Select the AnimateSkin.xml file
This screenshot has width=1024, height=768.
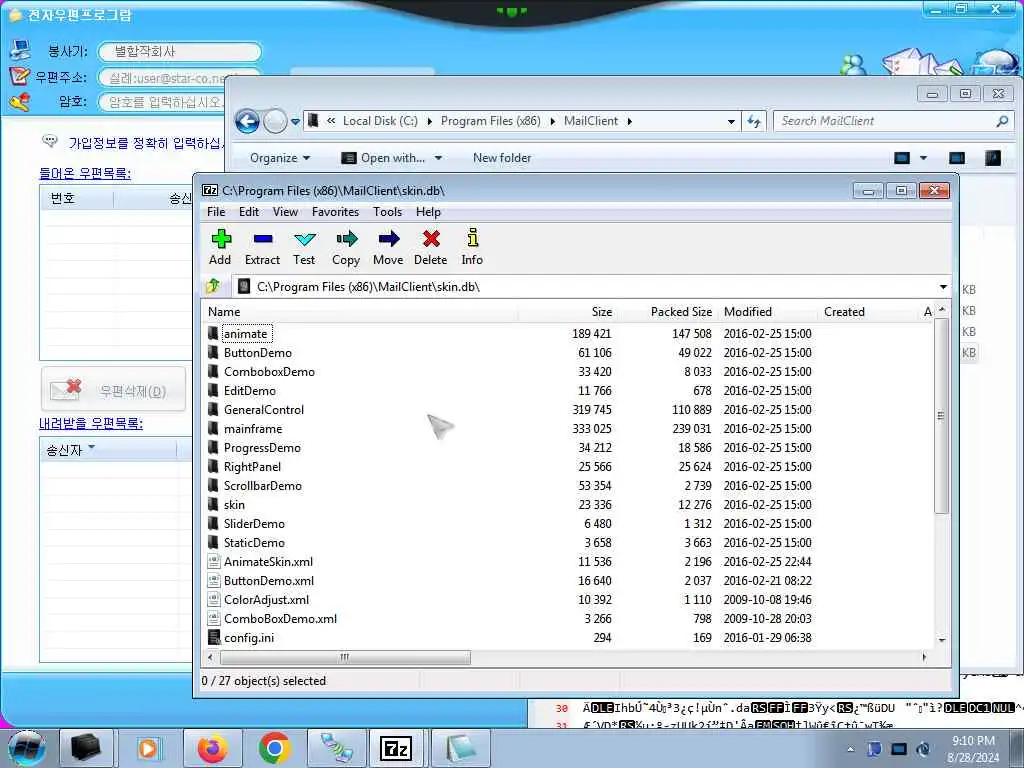coord(268,562)
